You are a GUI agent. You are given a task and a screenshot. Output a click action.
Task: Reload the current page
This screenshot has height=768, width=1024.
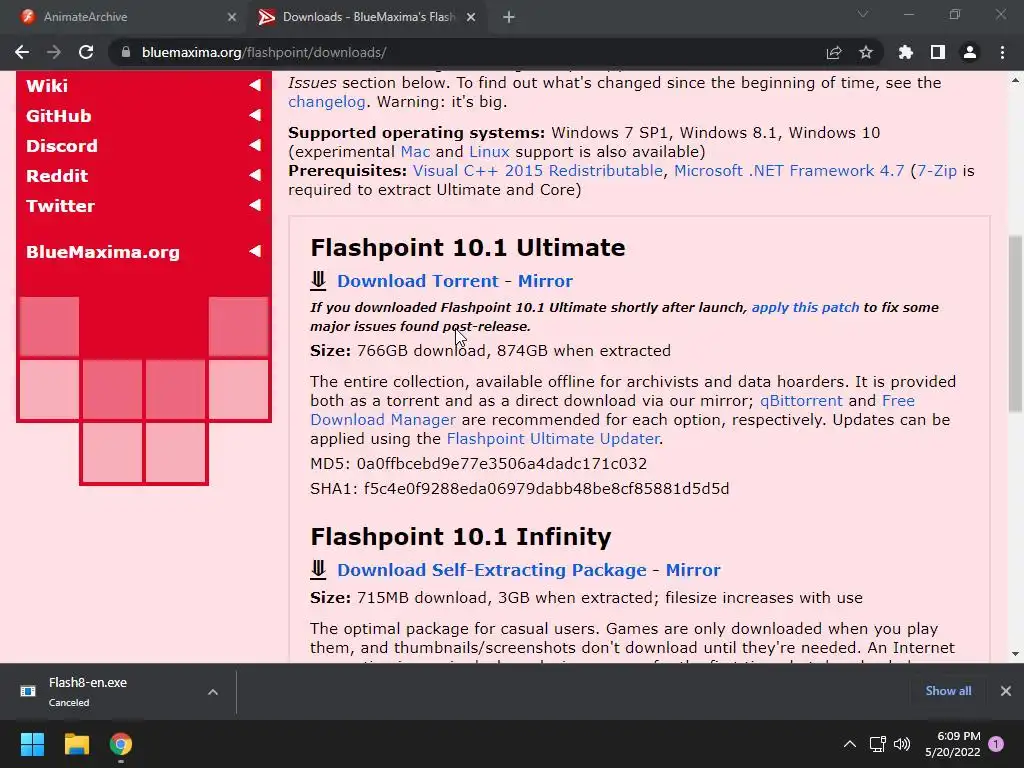(86, 52)
